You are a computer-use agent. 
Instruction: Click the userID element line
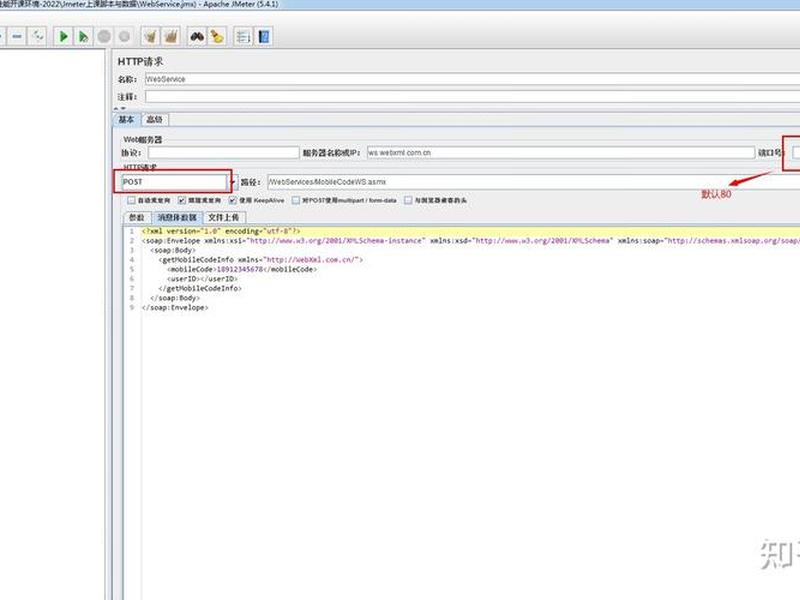(202, 279)
